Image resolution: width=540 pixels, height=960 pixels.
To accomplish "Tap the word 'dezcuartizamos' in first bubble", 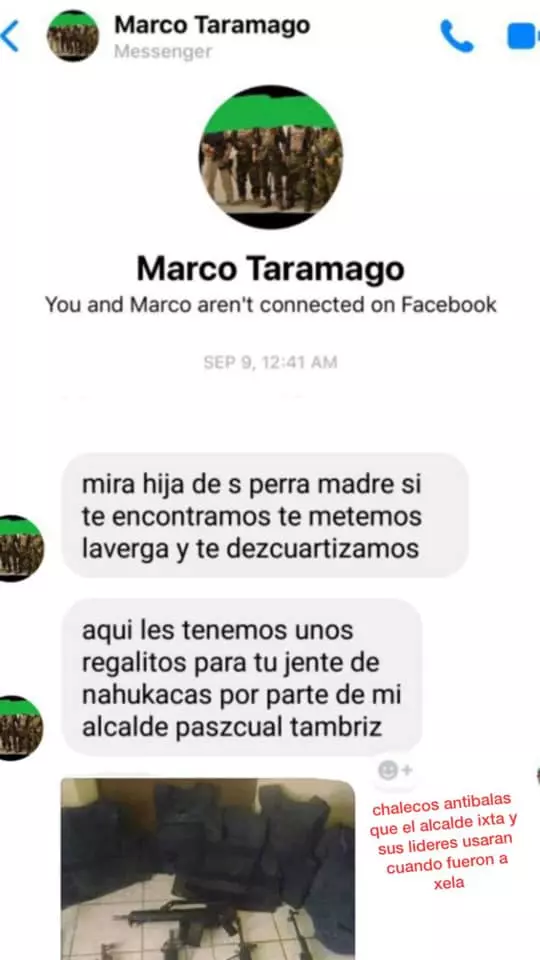I will (x=323, y=548).
